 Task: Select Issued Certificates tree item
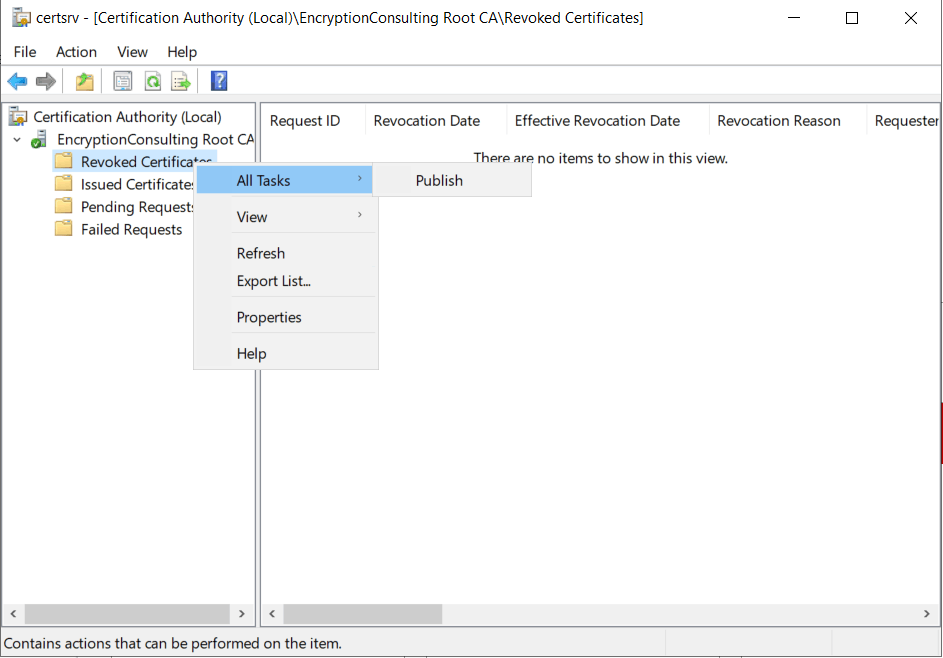point(137,184)
